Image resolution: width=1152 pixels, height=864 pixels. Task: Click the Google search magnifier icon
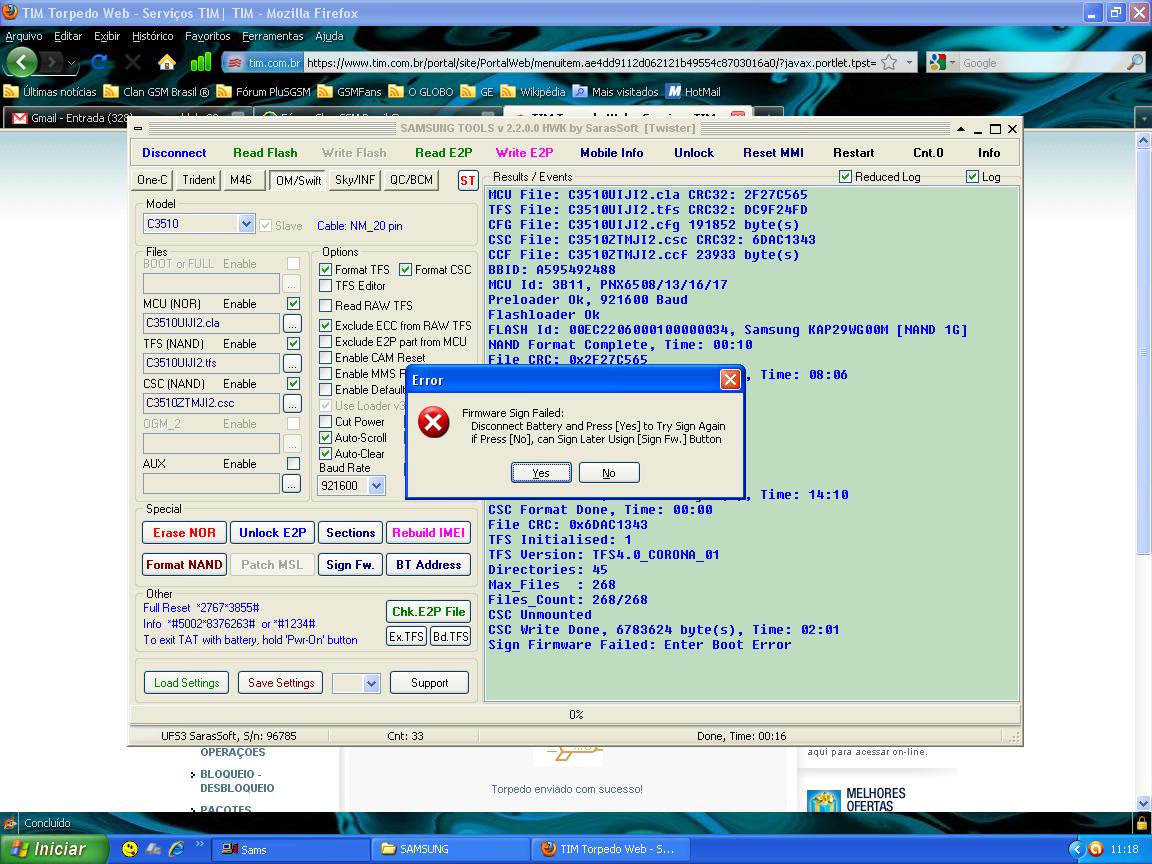point(1134,63)
